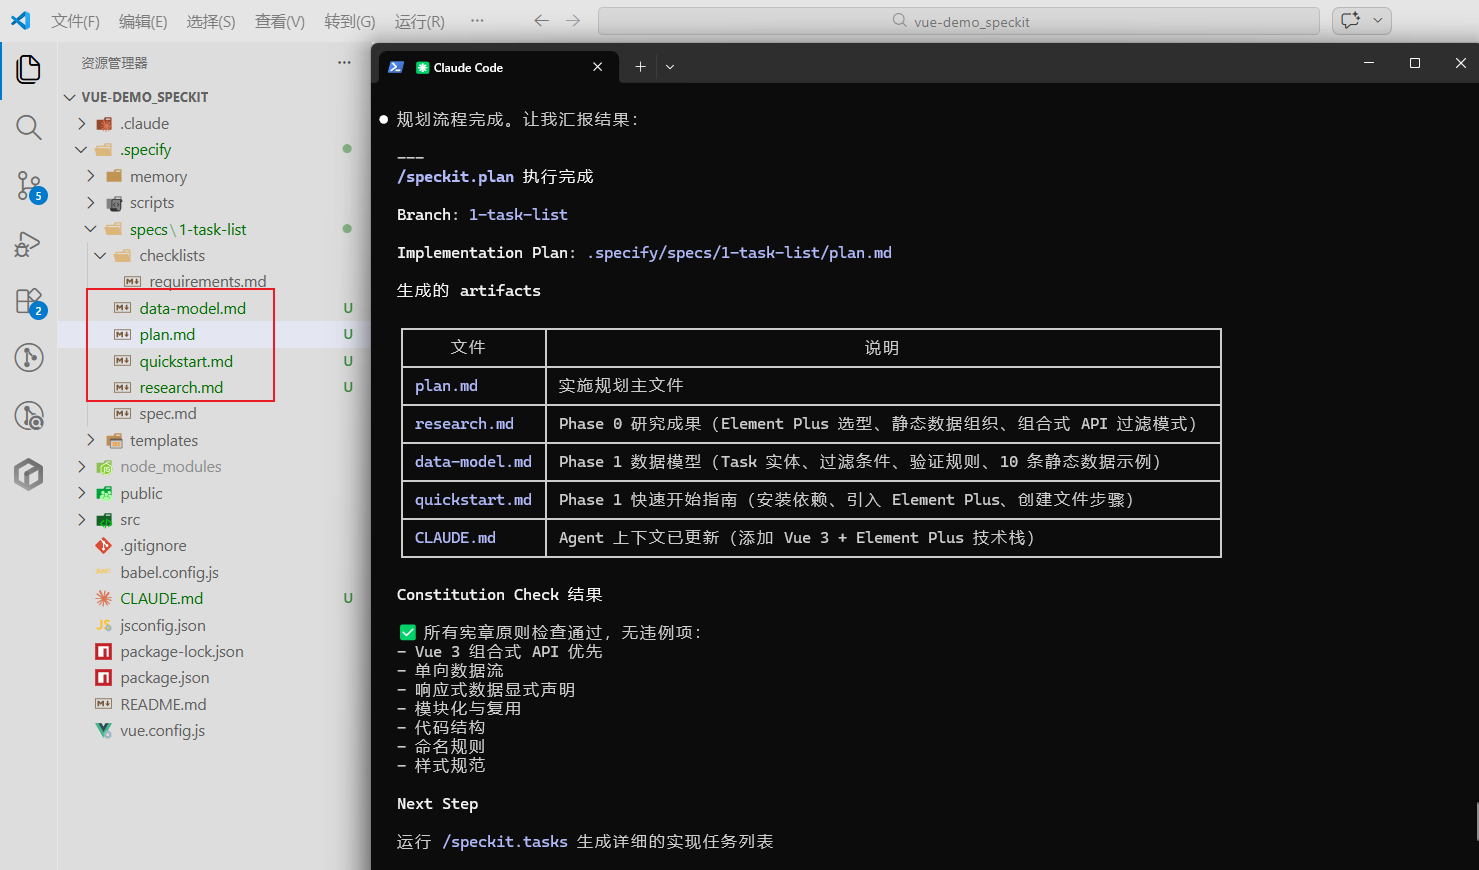
Task: Close the Claude Code terminal tab
Action: coord(598,67)
